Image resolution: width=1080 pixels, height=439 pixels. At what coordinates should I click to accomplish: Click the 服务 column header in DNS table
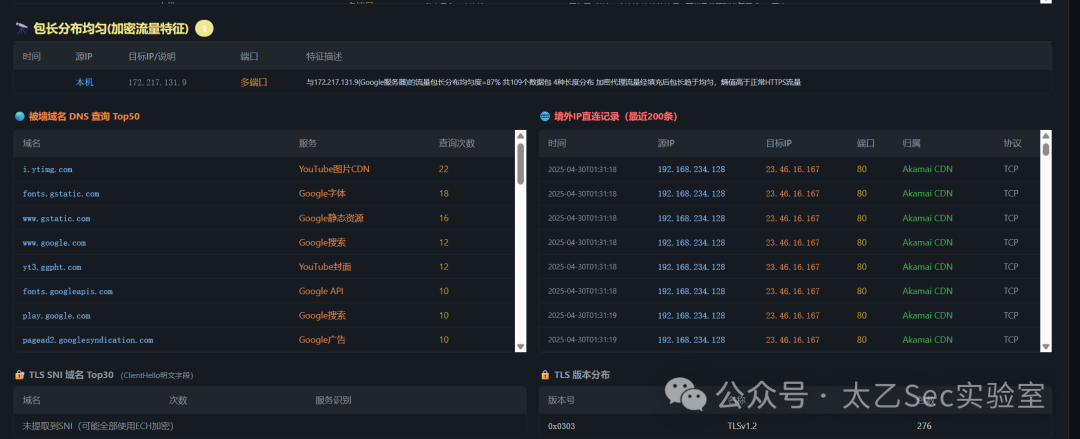[x=308, y=143]
